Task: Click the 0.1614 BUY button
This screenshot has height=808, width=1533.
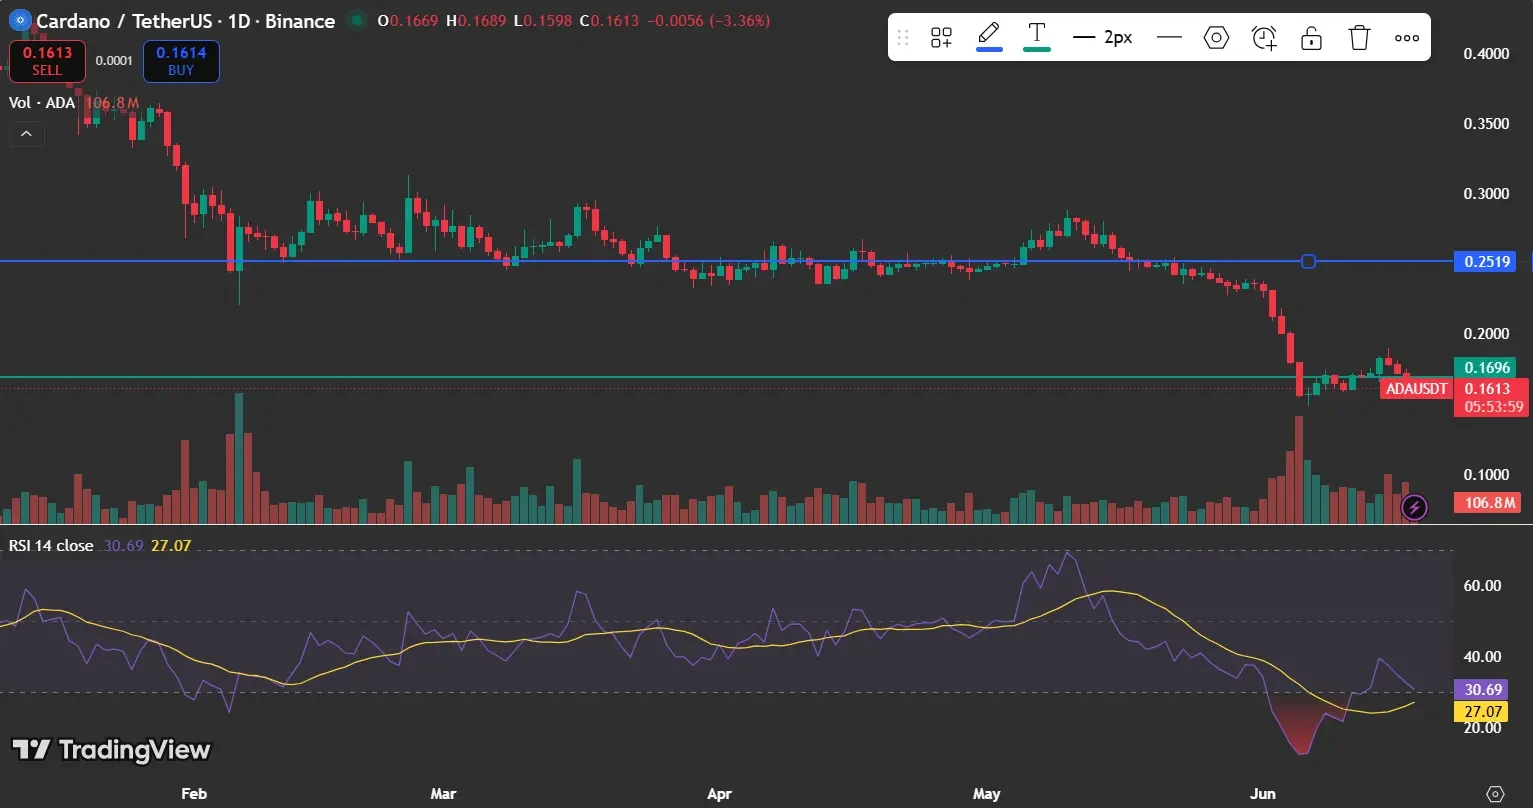Action: (181, 61)
